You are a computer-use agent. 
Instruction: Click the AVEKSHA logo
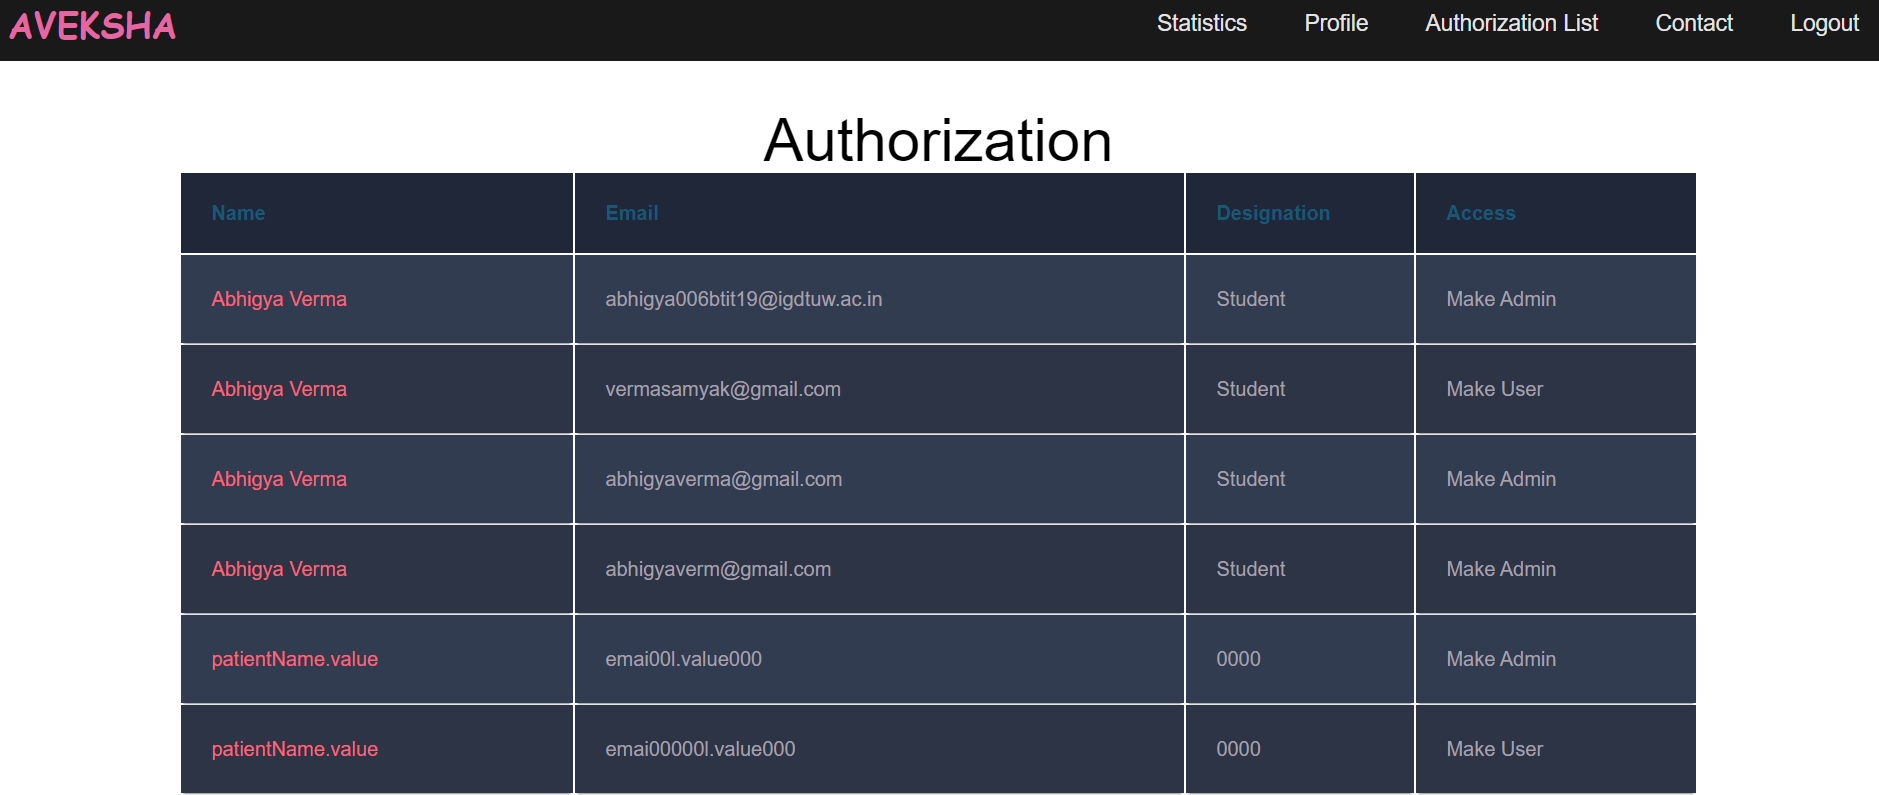tap(93, 26)
